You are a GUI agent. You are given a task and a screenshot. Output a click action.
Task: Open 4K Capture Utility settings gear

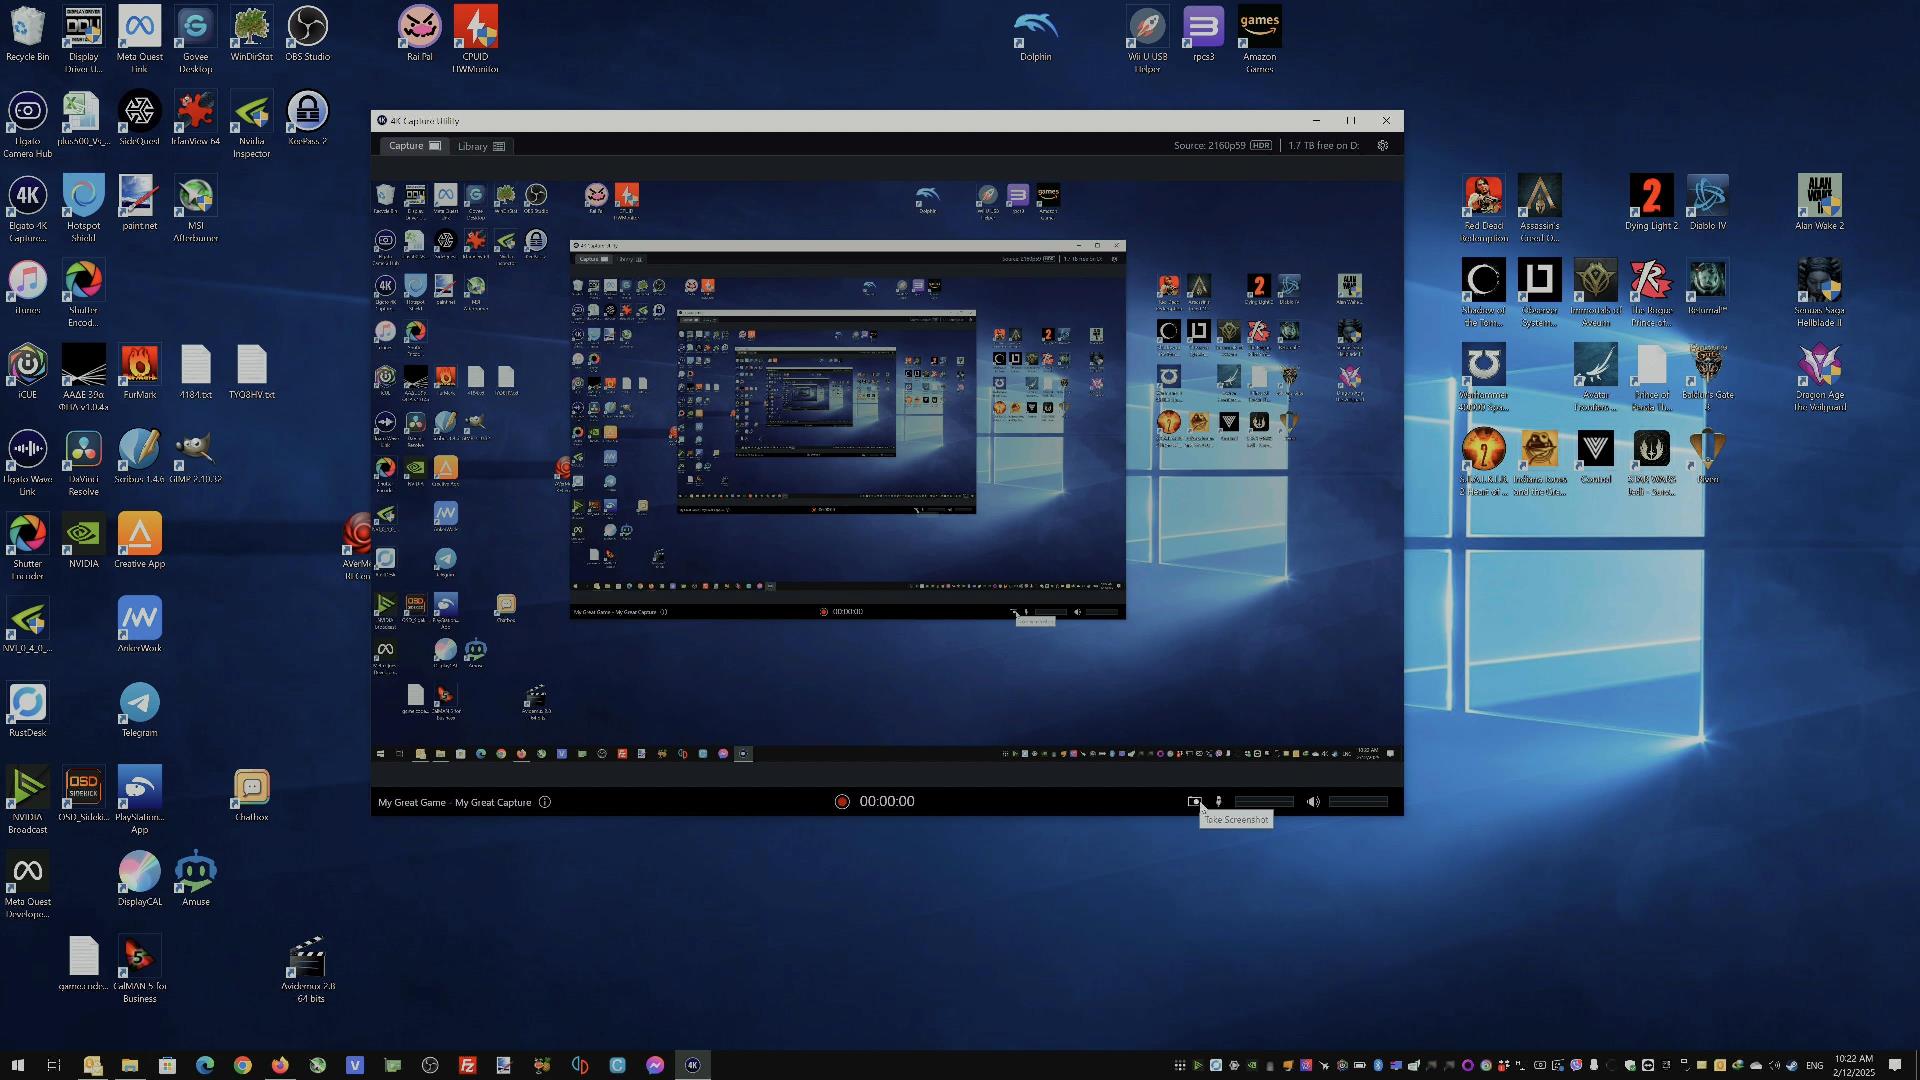pos(1383,146)
